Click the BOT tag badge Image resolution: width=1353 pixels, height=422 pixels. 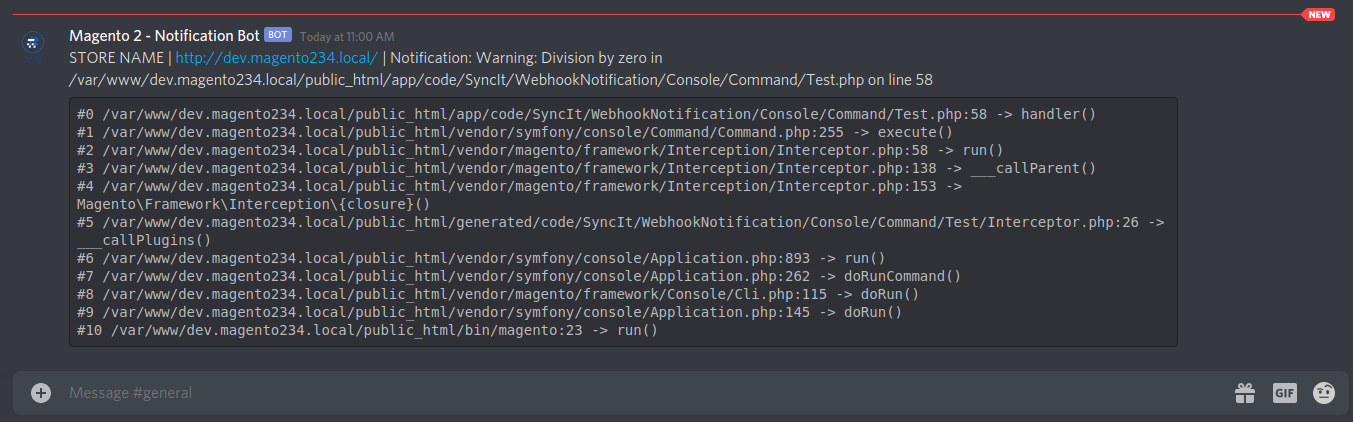[x=278, y=35]
